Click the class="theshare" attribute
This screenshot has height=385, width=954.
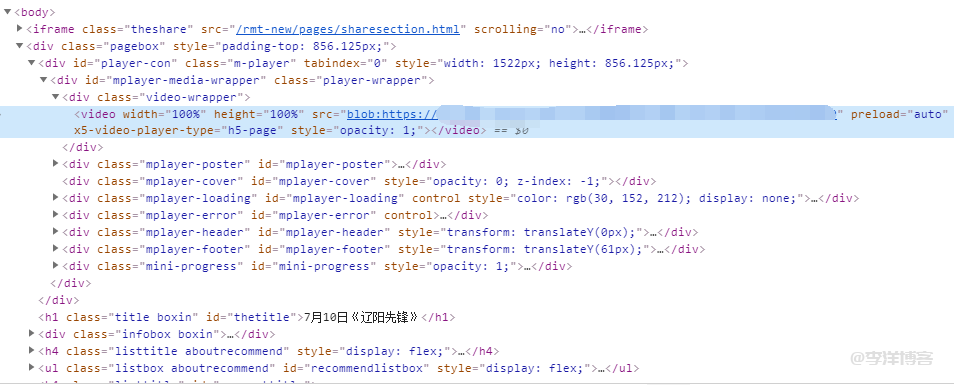[138, 29]
